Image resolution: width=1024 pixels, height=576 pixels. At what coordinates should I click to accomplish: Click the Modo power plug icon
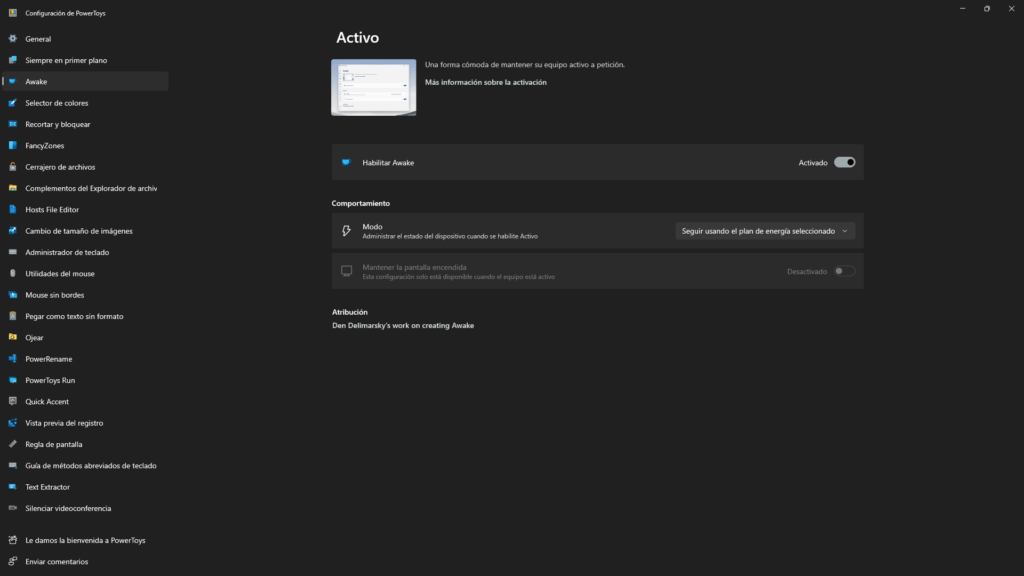click(x=346, y=231)
